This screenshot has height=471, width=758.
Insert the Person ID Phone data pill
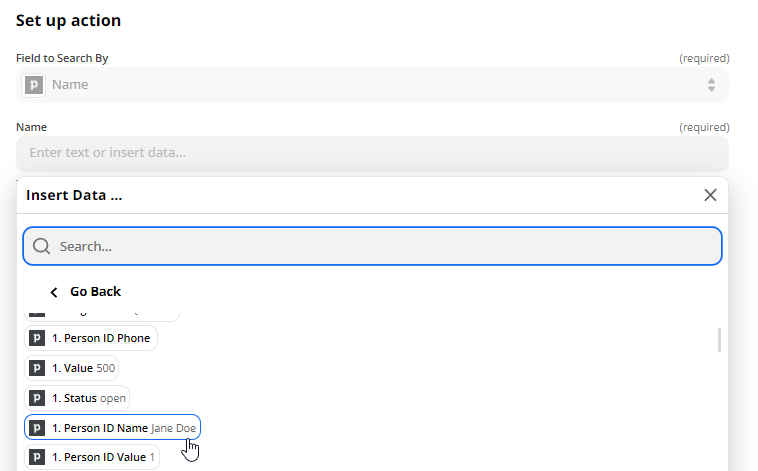pos(91,338)
